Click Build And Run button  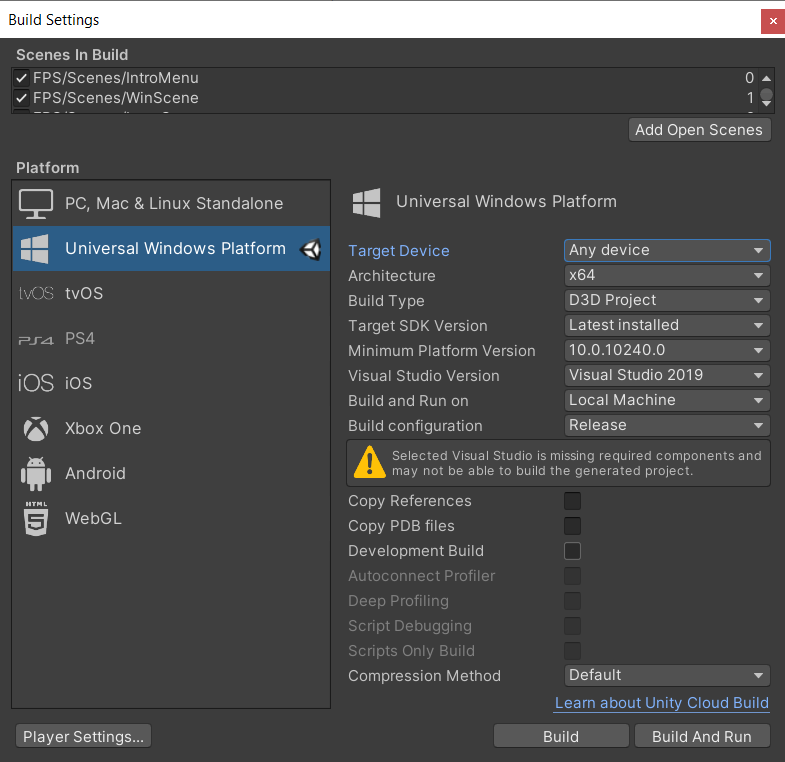[x=702, y=736]
